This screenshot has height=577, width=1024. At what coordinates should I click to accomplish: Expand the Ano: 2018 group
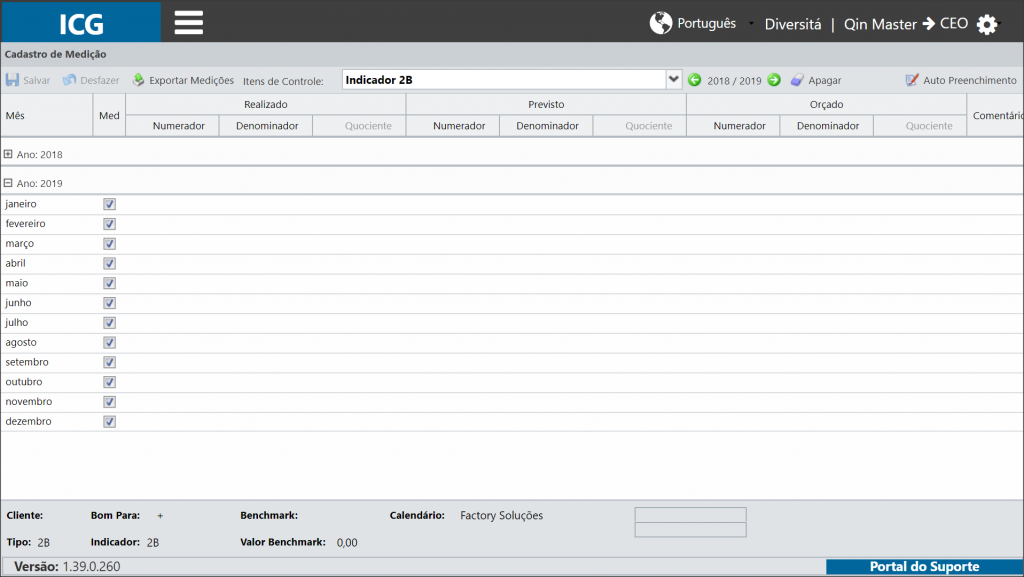point(8,154)
